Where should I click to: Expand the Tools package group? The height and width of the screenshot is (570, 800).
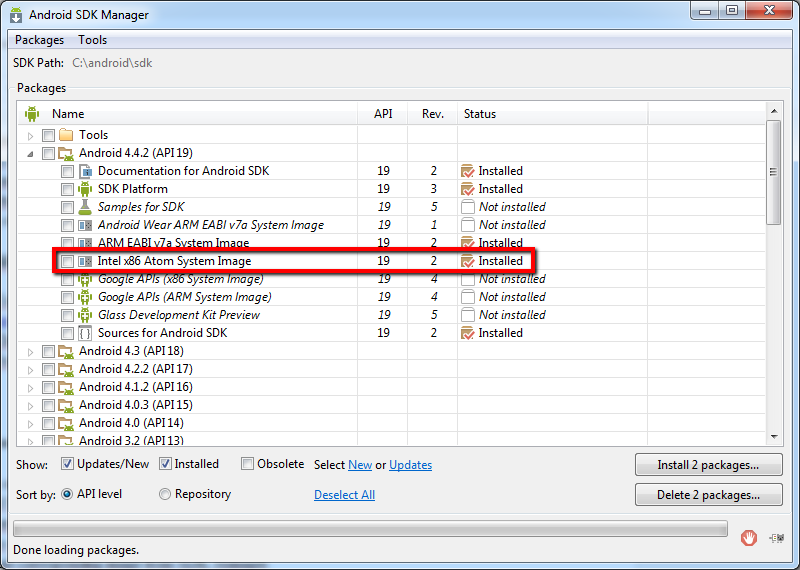coord(30,136)
